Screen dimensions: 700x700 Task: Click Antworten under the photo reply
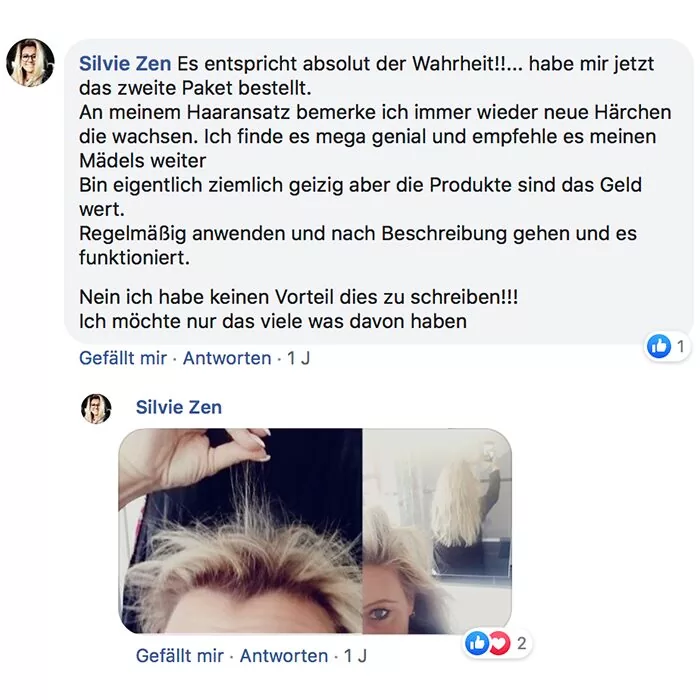284,656
